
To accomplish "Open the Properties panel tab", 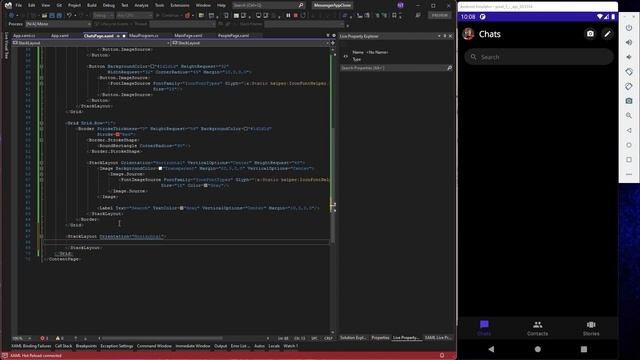I will [x=380, y=338].
